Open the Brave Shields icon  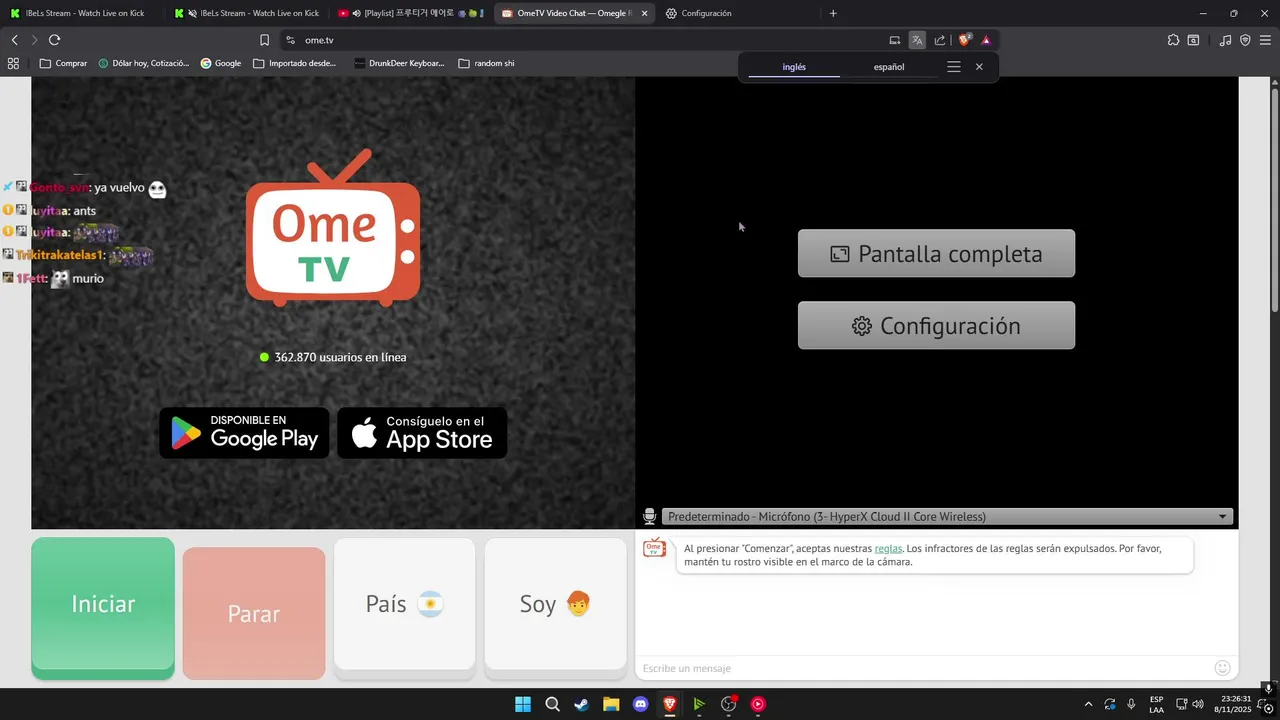pyautogui.click(x=965, y=40)
